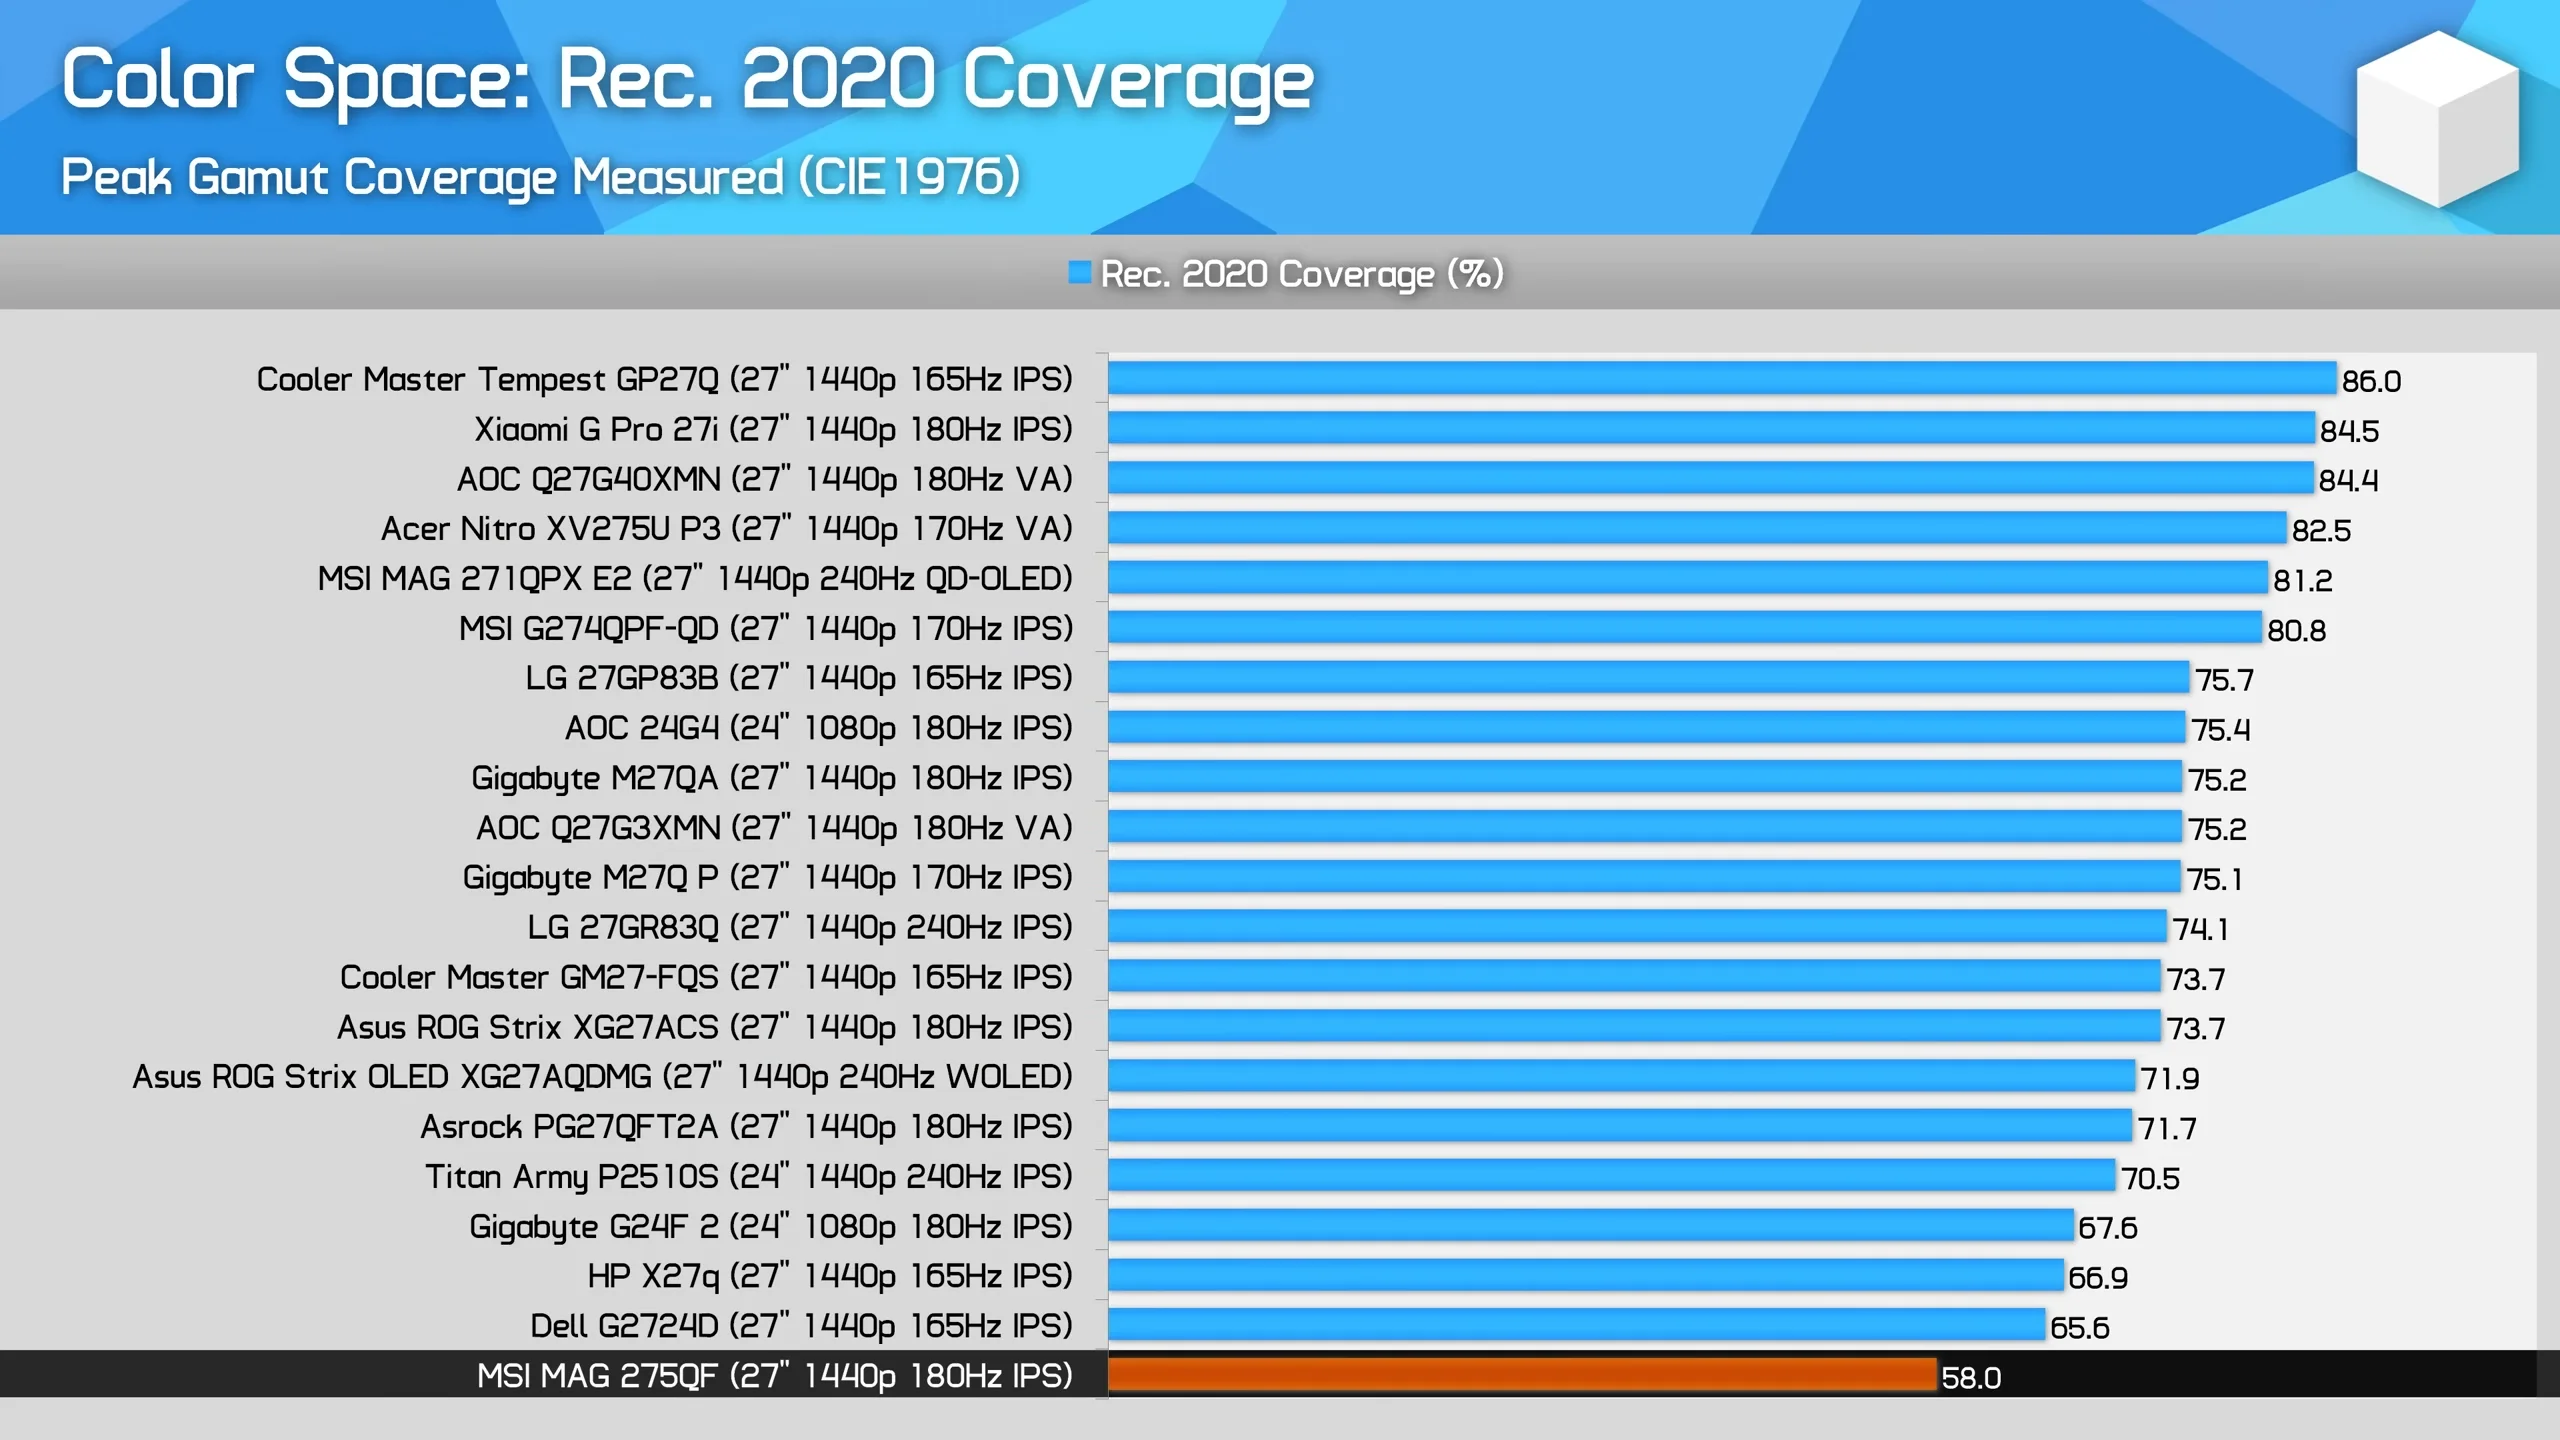Select the AOC Q27G40XMN row label
The image size is (2560, 1440).
point(765,479)
